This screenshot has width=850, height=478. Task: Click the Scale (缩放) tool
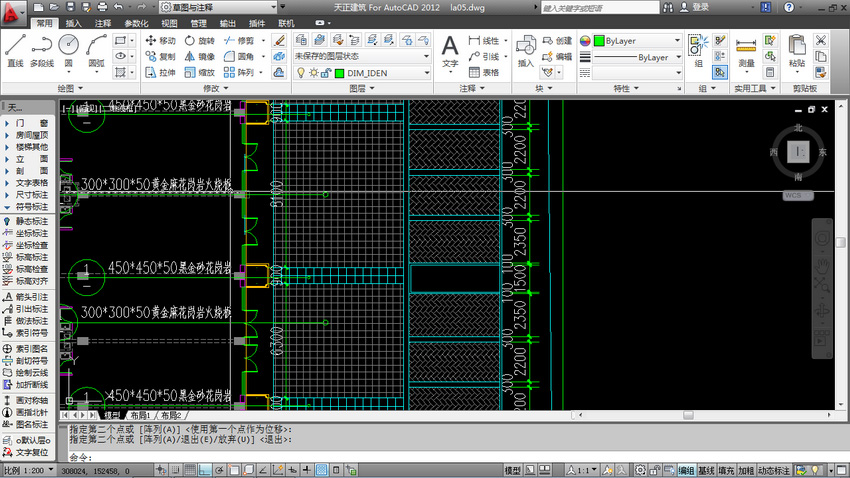199,72
